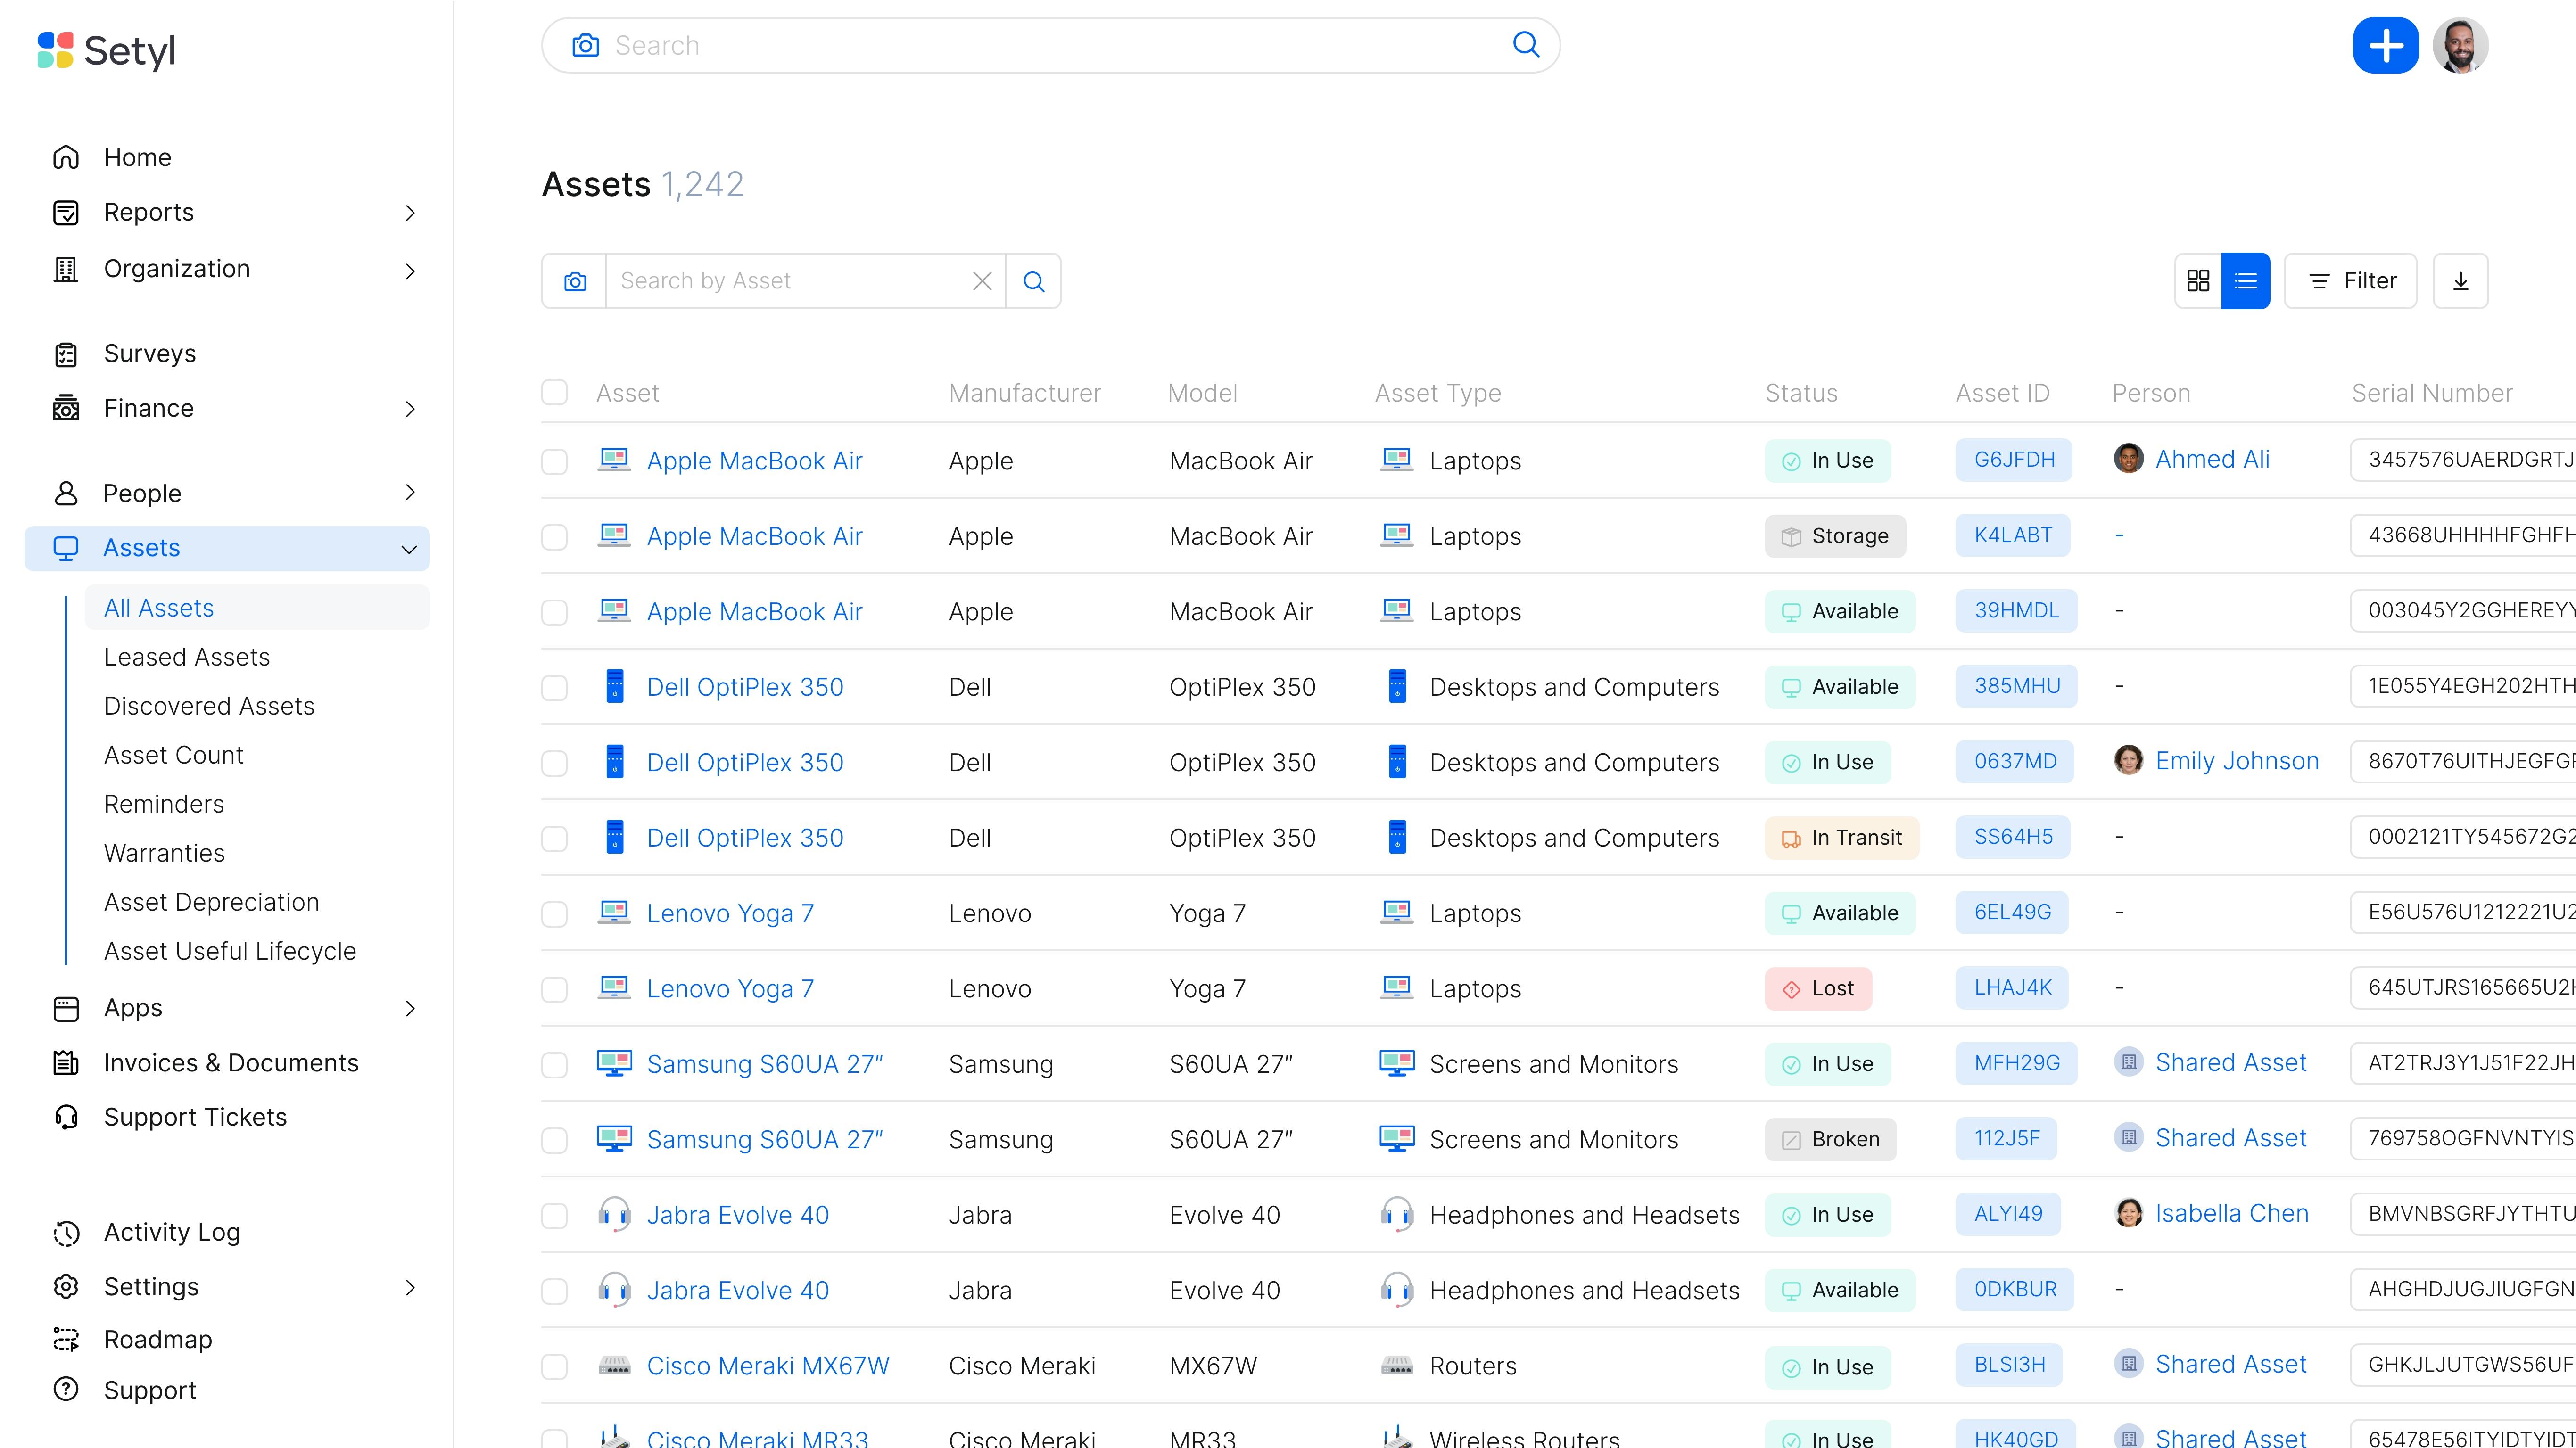This screenshot has height=1448, width=2576.
Task: Open Asset Depreciation from sidebar
Action: pos(211,902)
